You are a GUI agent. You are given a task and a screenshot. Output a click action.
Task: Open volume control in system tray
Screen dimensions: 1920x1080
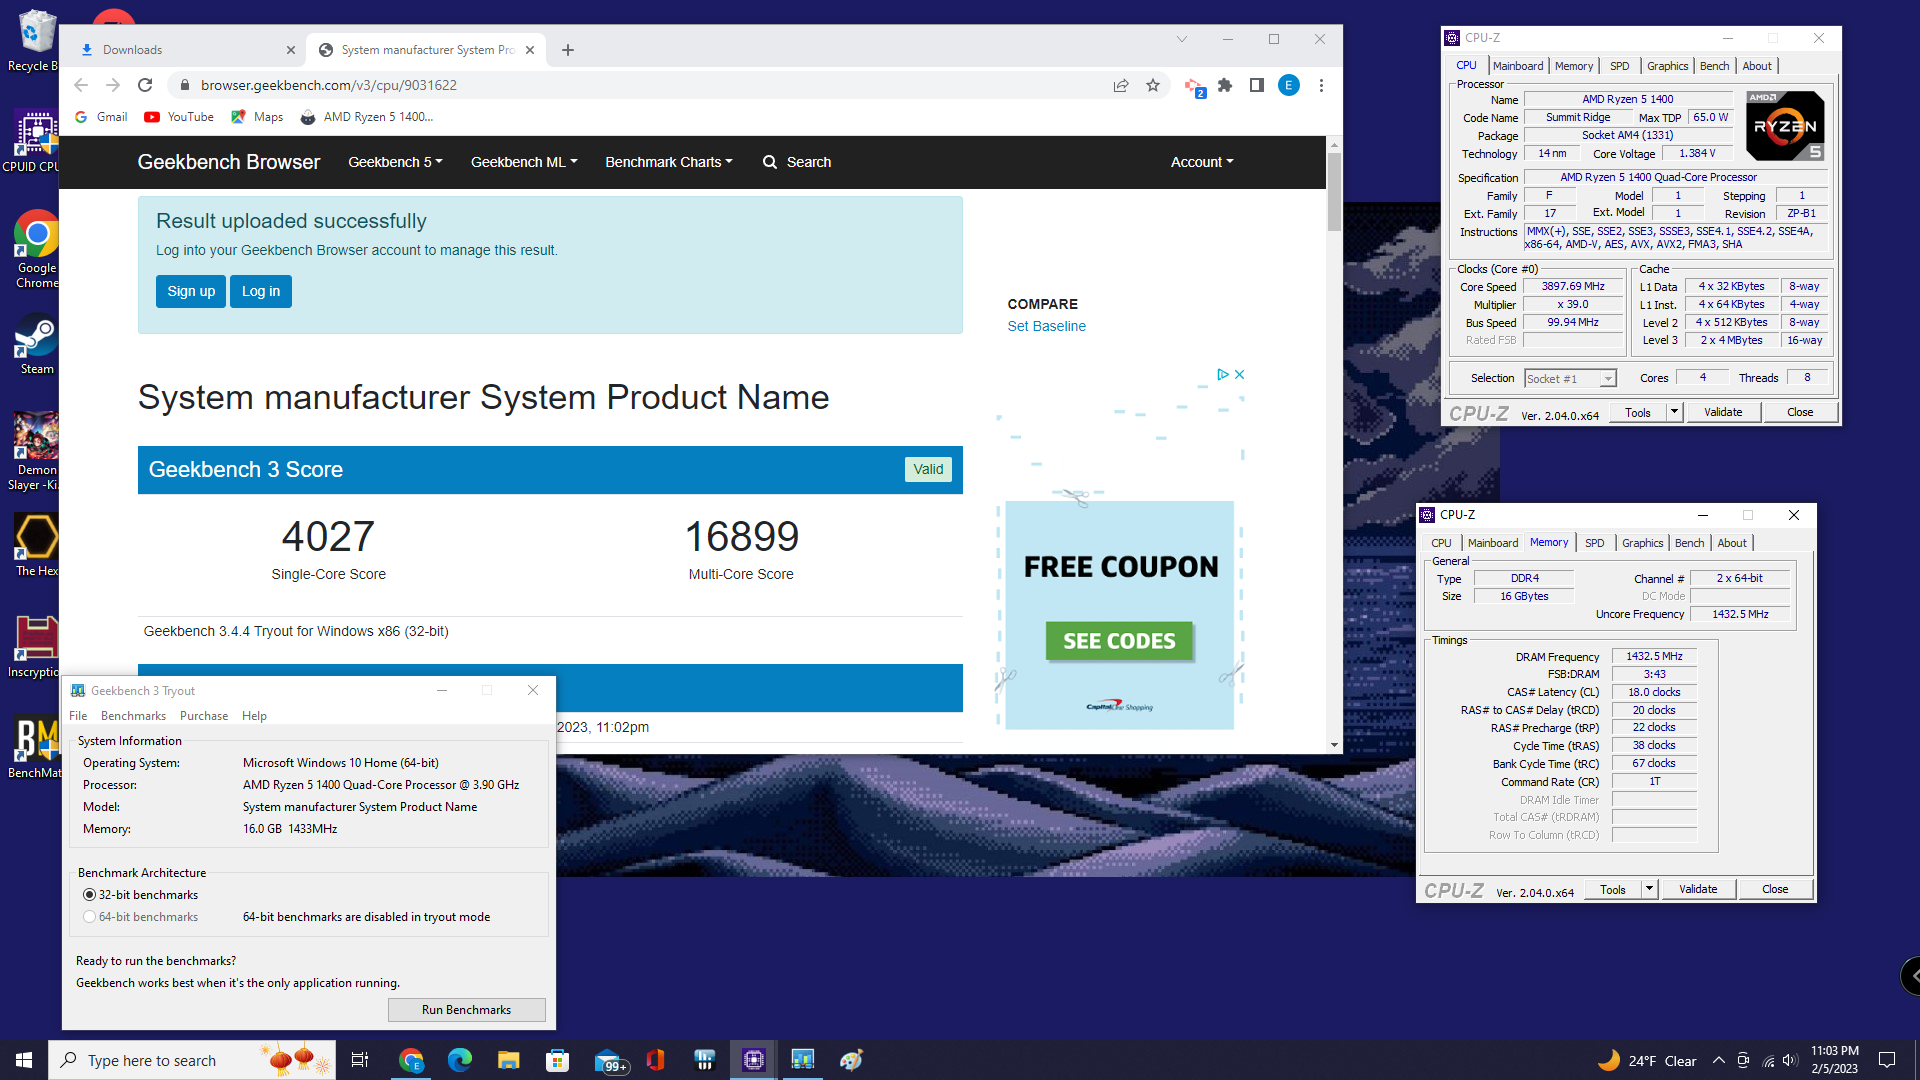coord(1790,1060)
